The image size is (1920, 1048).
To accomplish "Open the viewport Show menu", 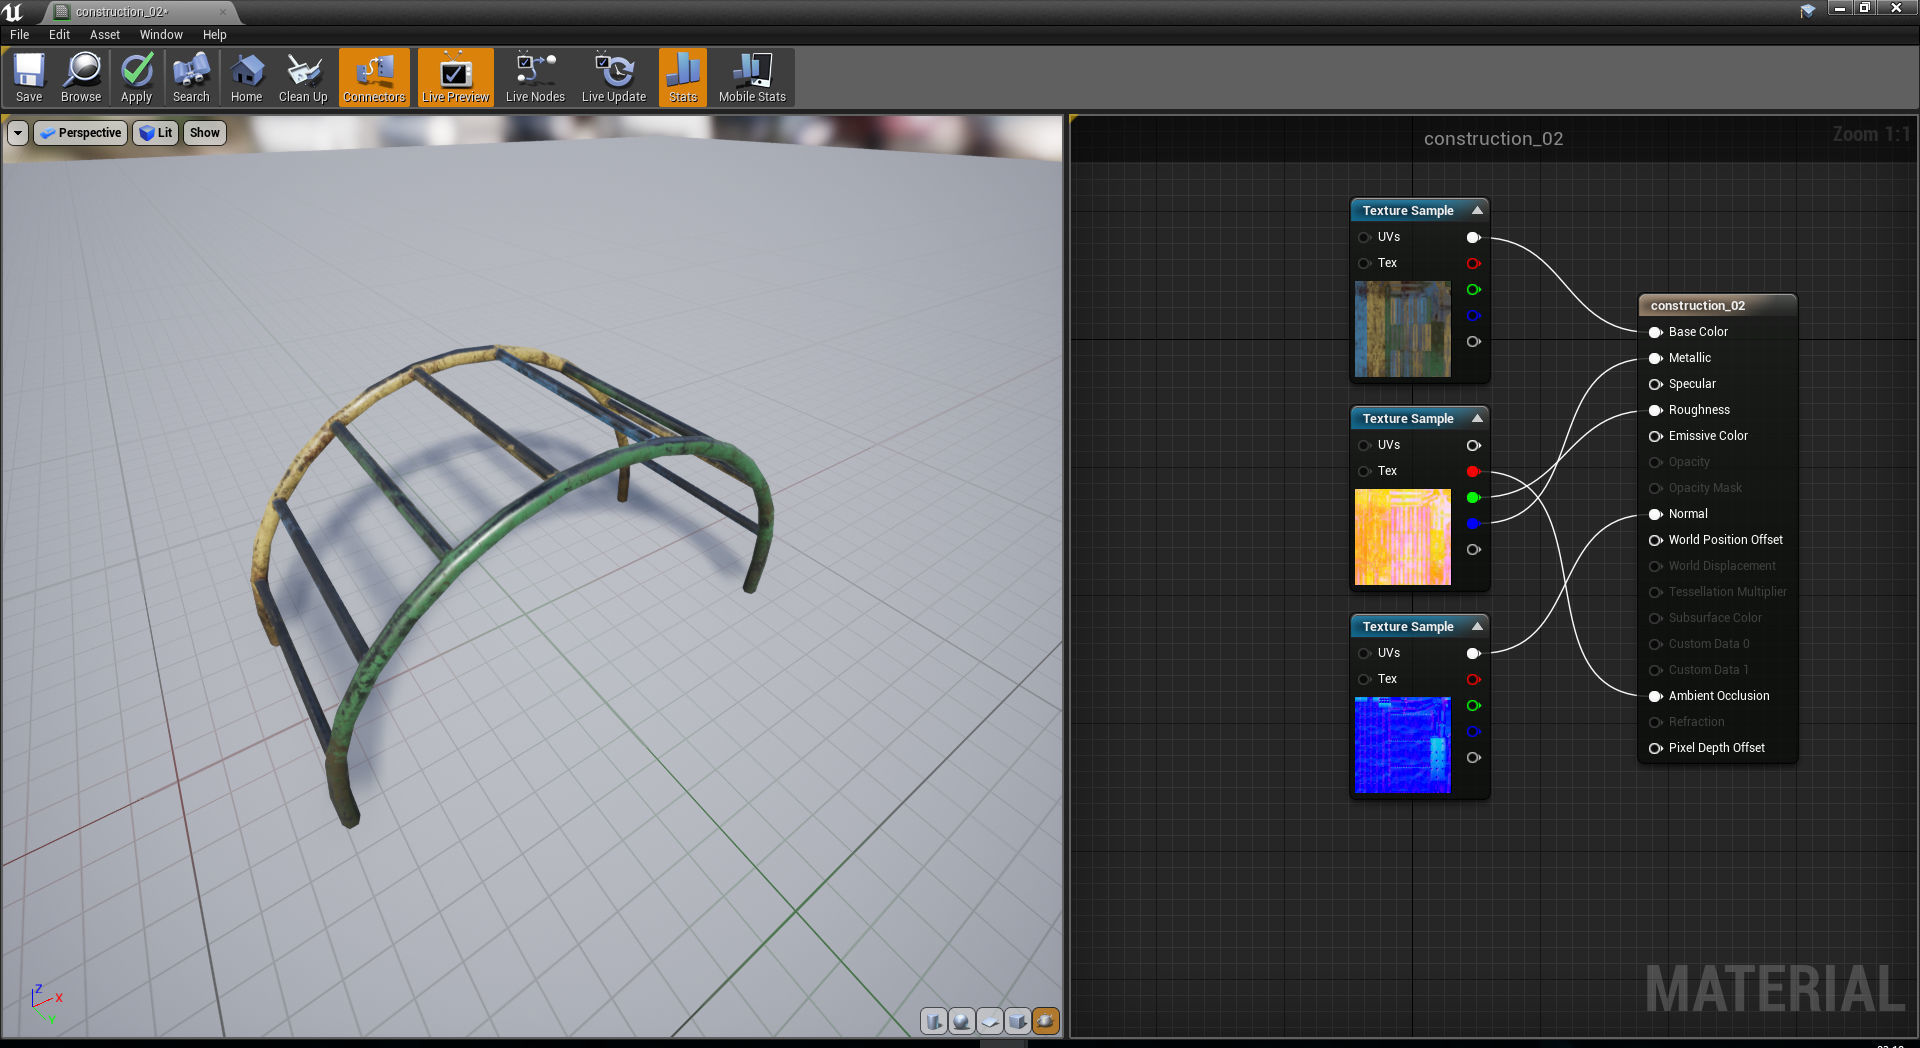I will pyautogui.click(x=205, y=133).
